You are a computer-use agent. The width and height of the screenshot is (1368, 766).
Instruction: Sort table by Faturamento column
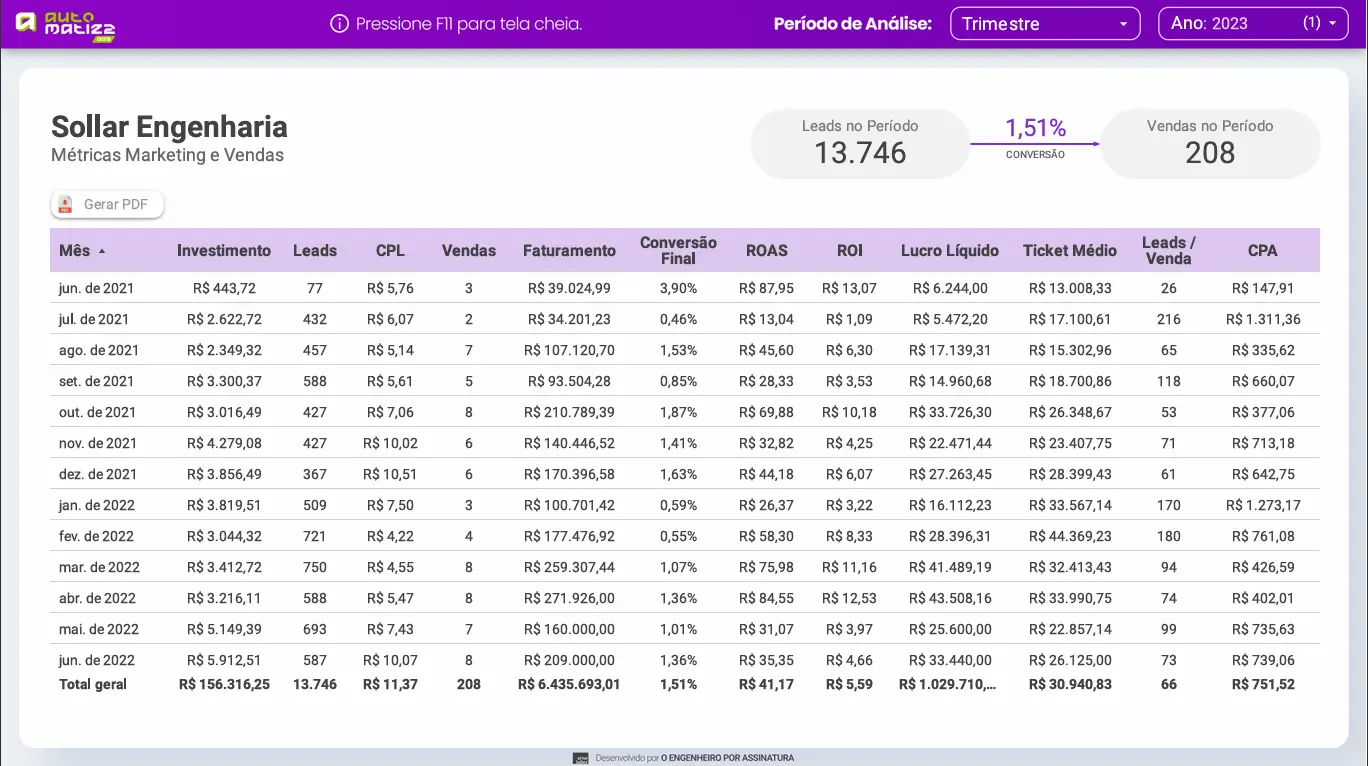[569, 251]
